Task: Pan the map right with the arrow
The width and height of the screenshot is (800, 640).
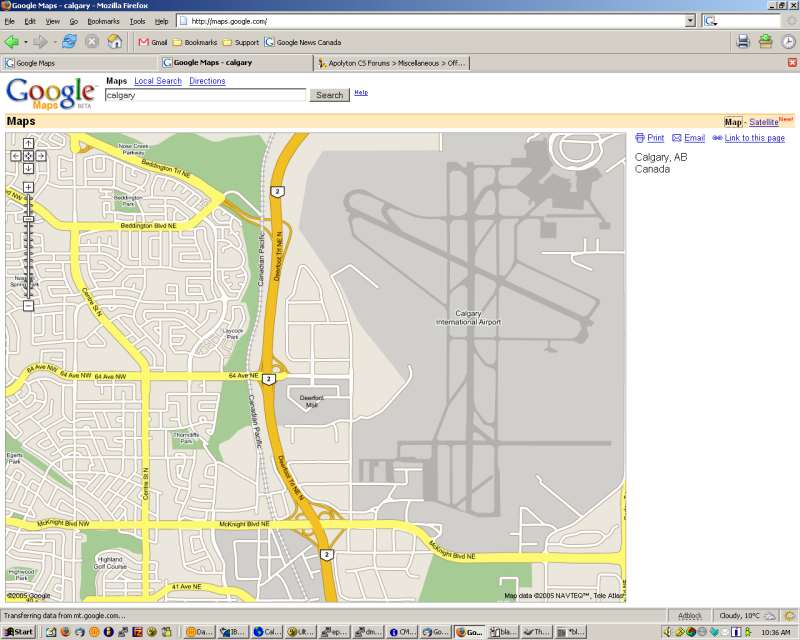Action: point(41,156)
